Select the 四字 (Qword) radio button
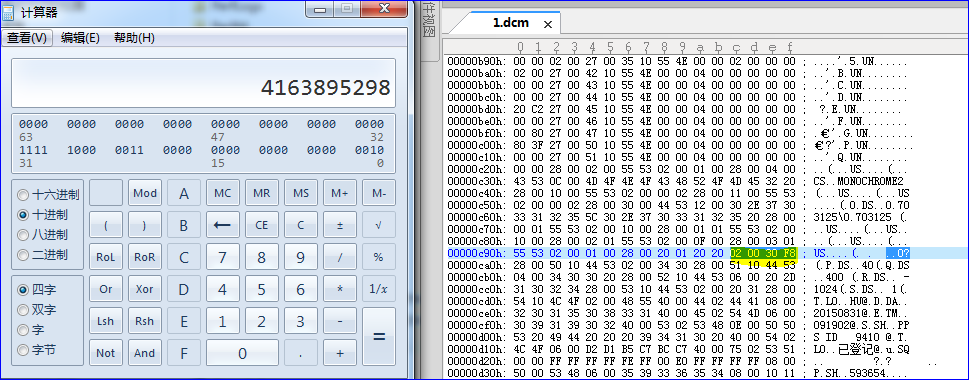This screenshot has width=969, height=380. click(x=23, y=290)
